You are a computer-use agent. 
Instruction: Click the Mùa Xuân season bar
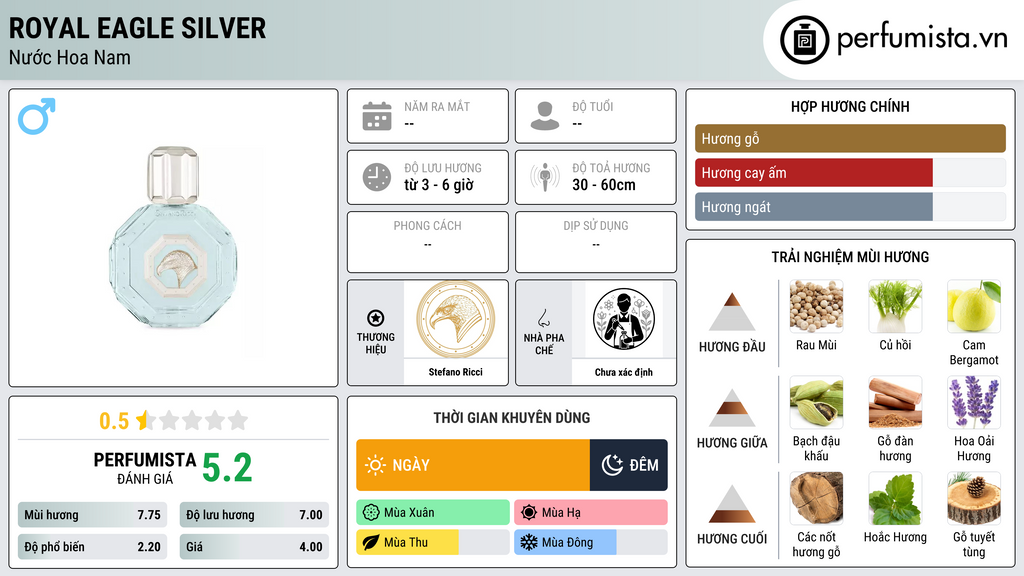pos(432,513)
